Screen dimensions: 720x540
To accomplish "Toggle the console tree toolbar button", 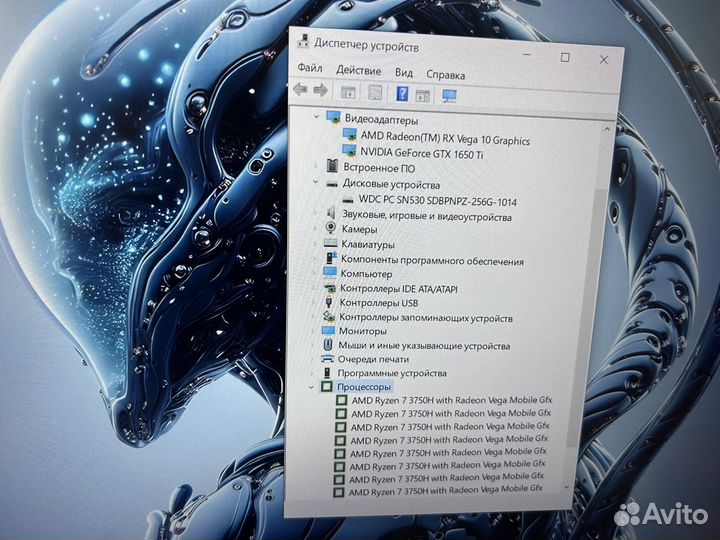I will pyautogui.click(x=349, y=92).
